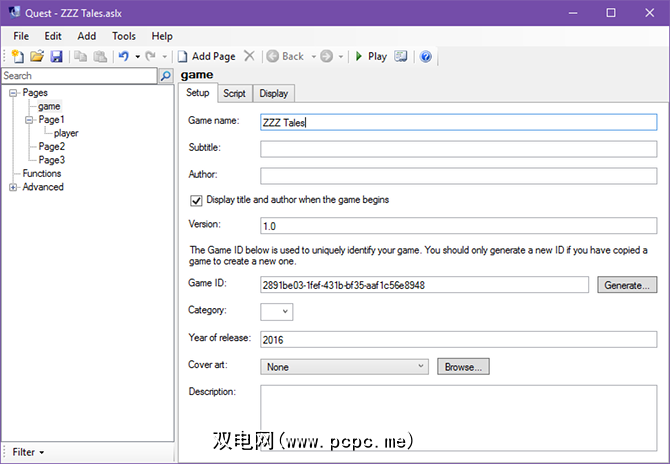Open the Category dropdown
The height and width of the screenshot is (464, 670).
click(277, 312)
